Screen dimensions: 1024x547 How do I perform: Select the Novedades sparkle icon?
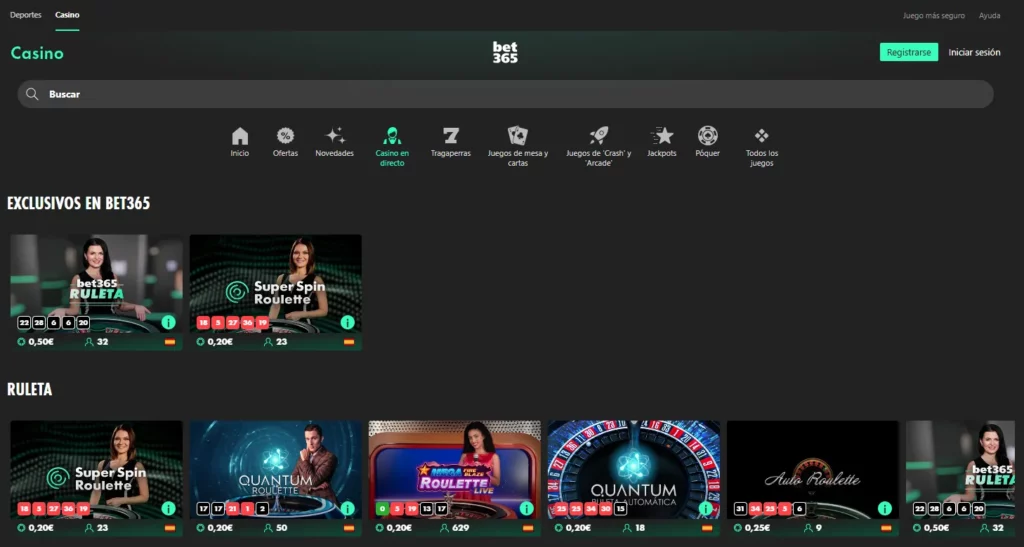335,136
